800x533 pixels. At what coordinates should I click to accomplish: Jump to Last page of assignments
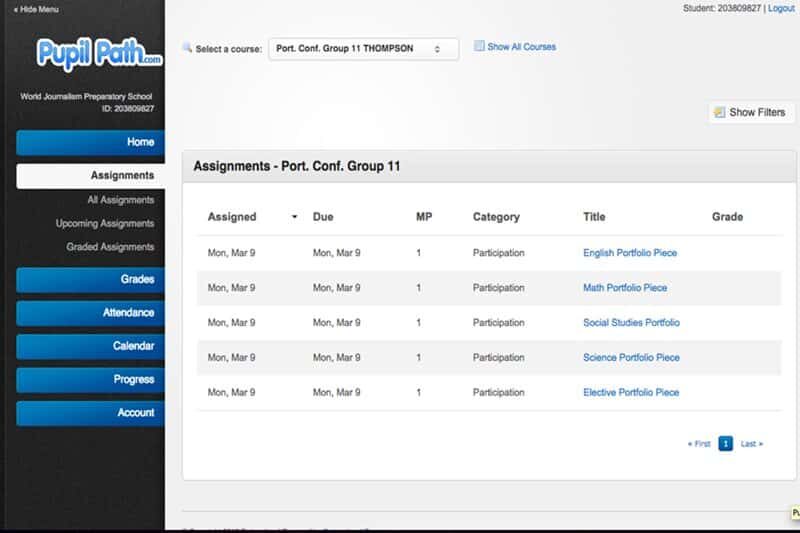pos(752,444)
